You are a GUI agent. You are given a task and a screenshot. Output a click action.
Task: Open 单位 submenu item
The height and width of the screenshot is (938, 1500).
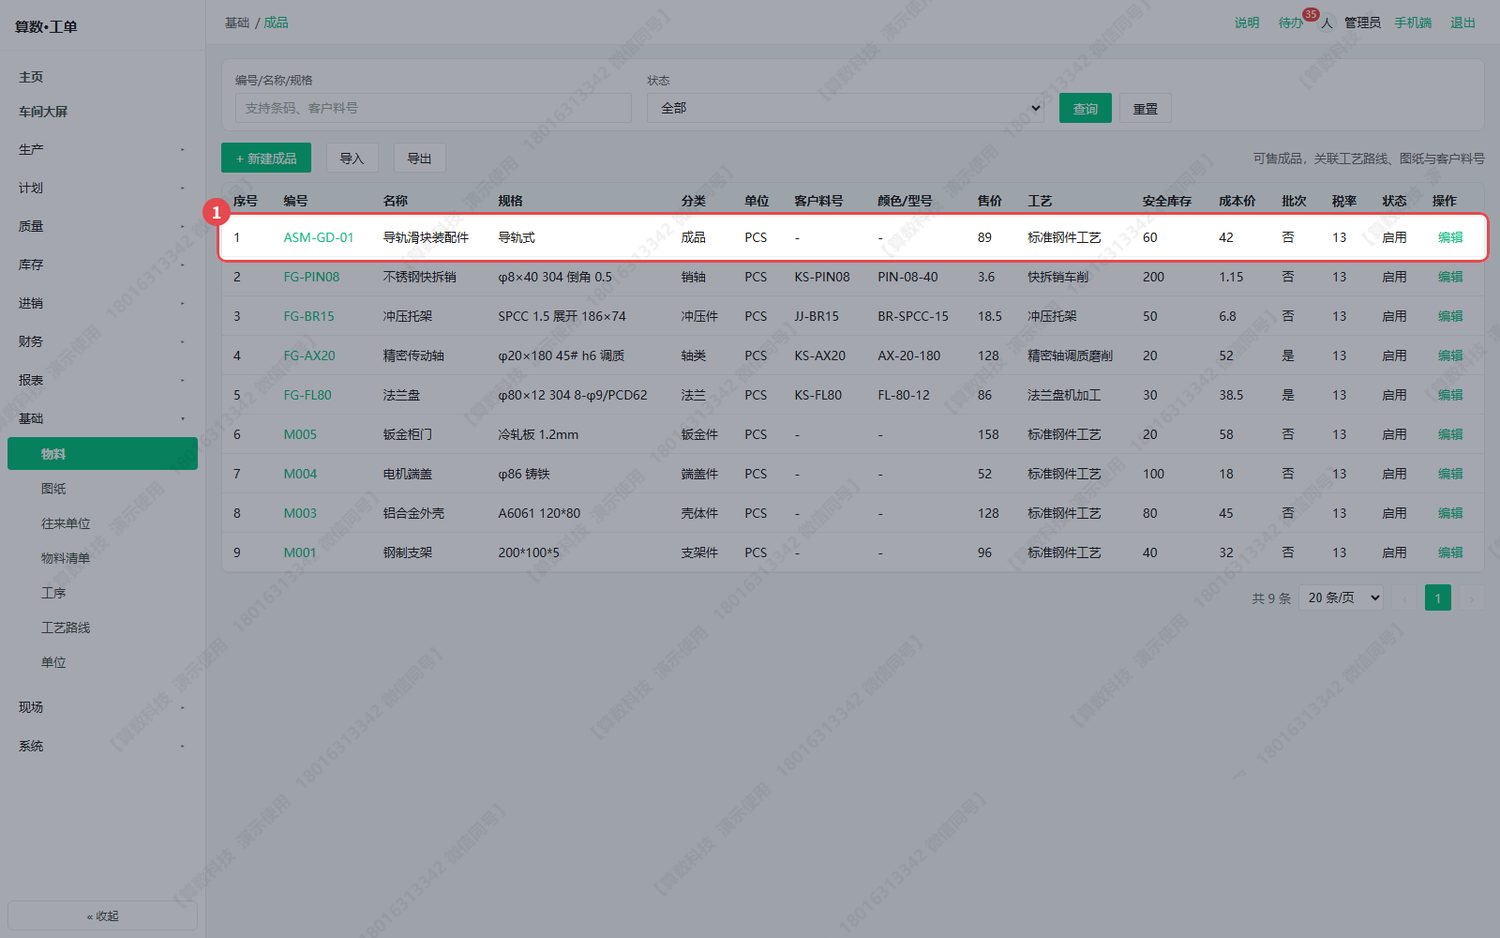(54, 663)
